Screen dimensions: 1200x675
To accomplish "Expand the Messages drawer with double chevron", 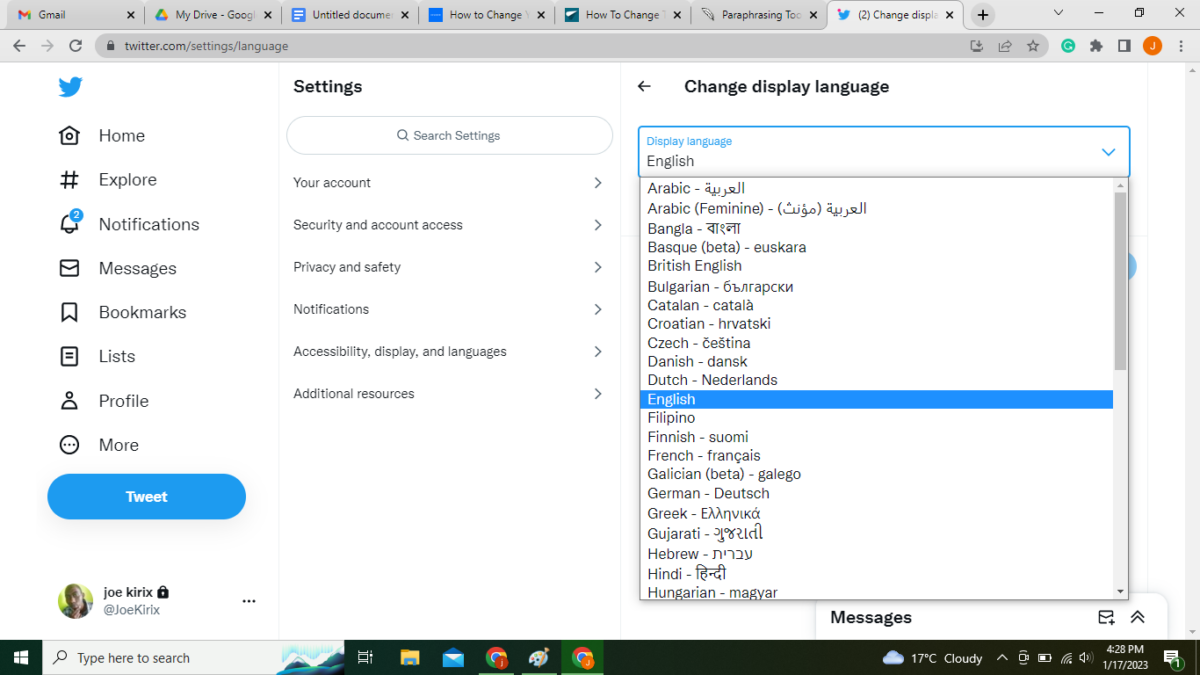I will click(x=1137, y=618).
